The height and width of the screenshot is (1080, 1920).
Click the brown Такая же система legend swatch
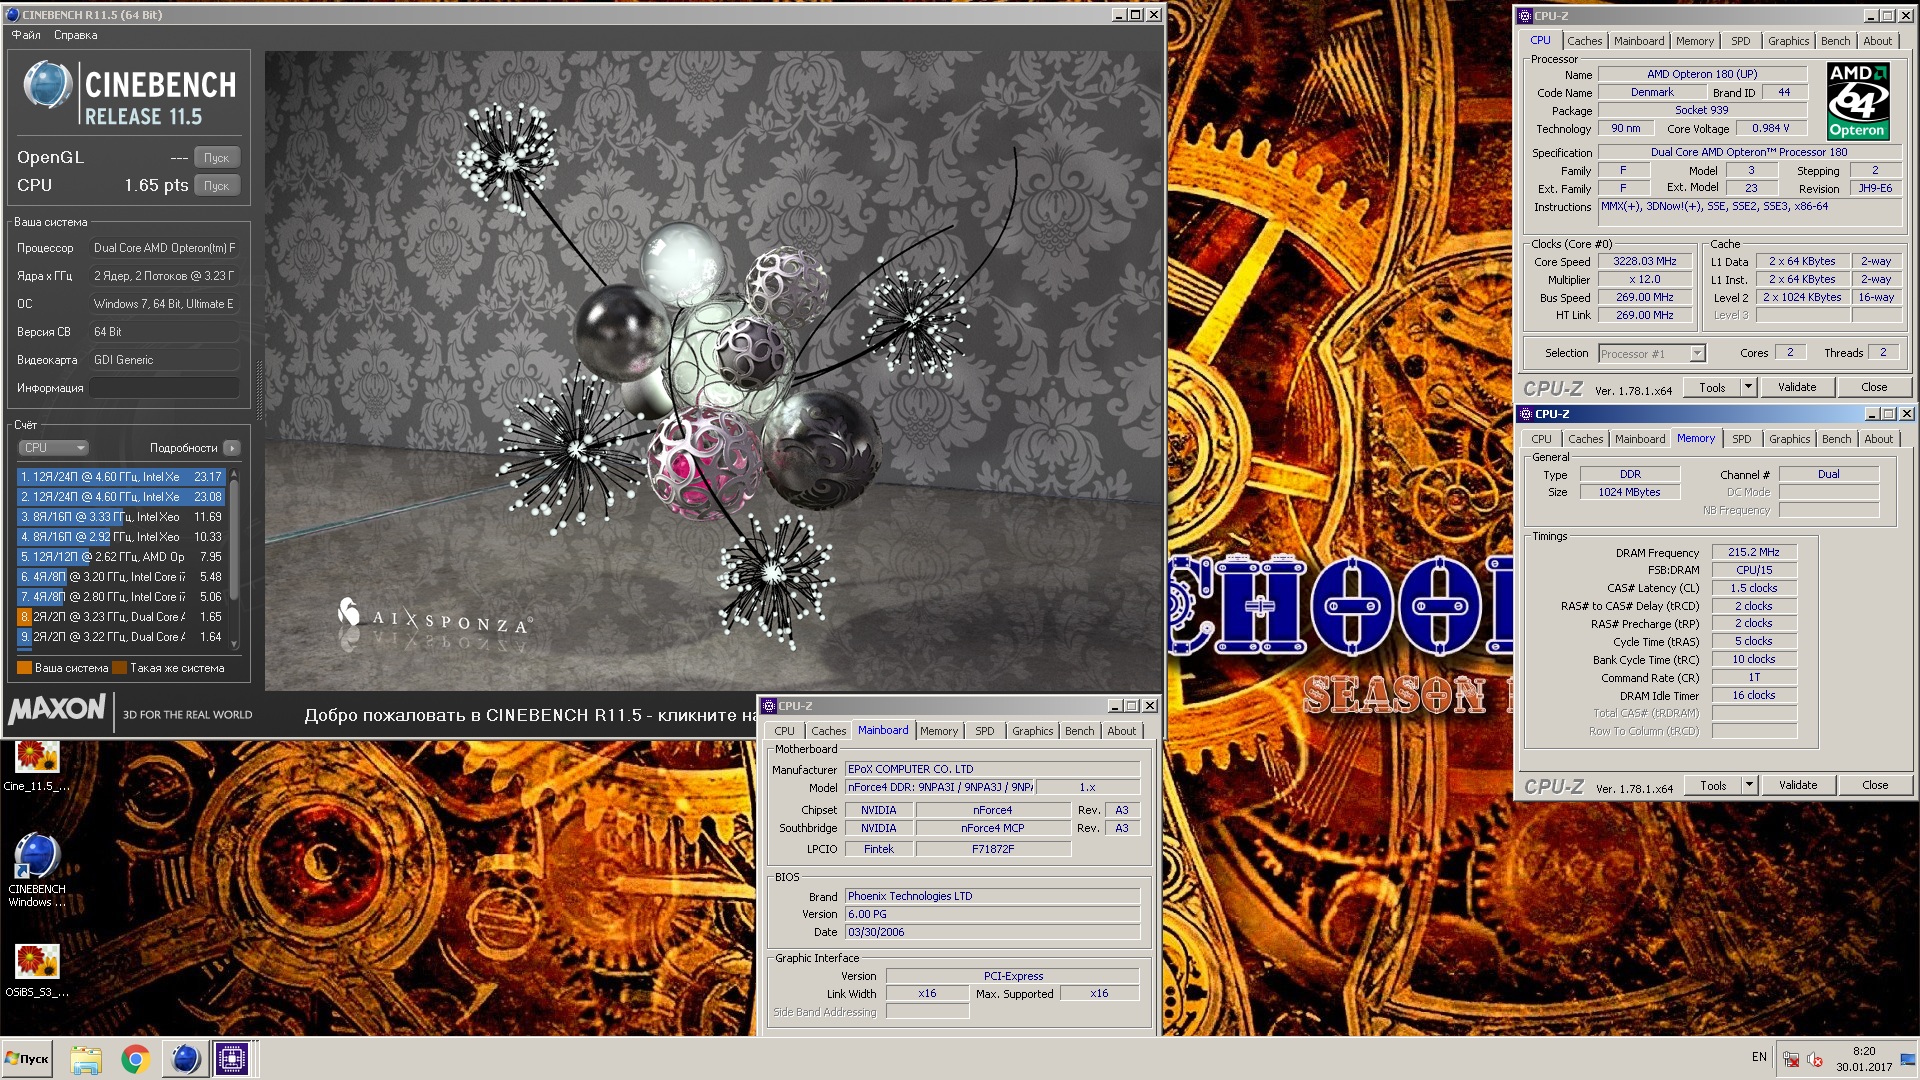[120, 668]
